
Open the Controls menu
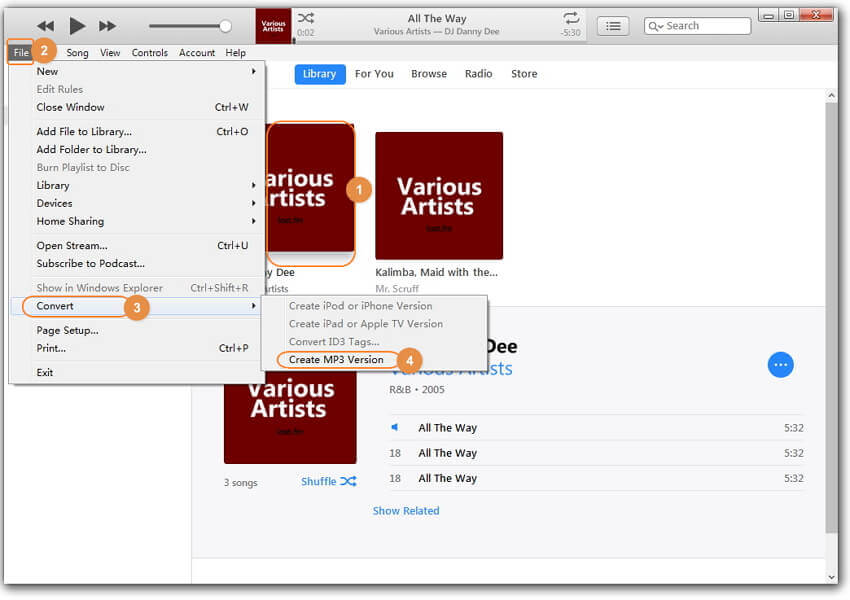[150, 53]
